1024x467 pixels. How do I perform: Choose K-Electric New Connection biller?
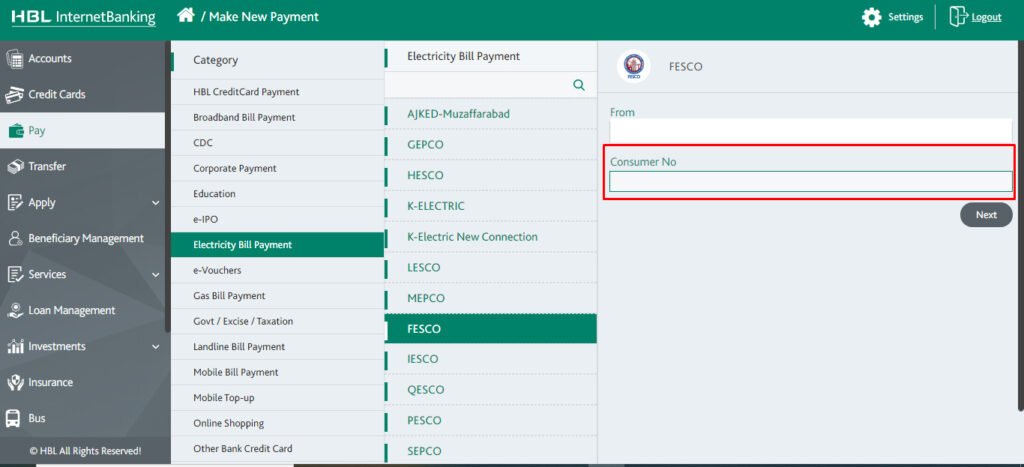pos(490,236)
